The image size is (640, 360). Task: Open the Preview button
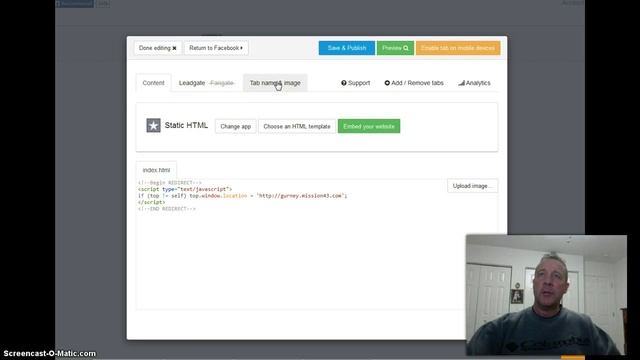point(395,48)
